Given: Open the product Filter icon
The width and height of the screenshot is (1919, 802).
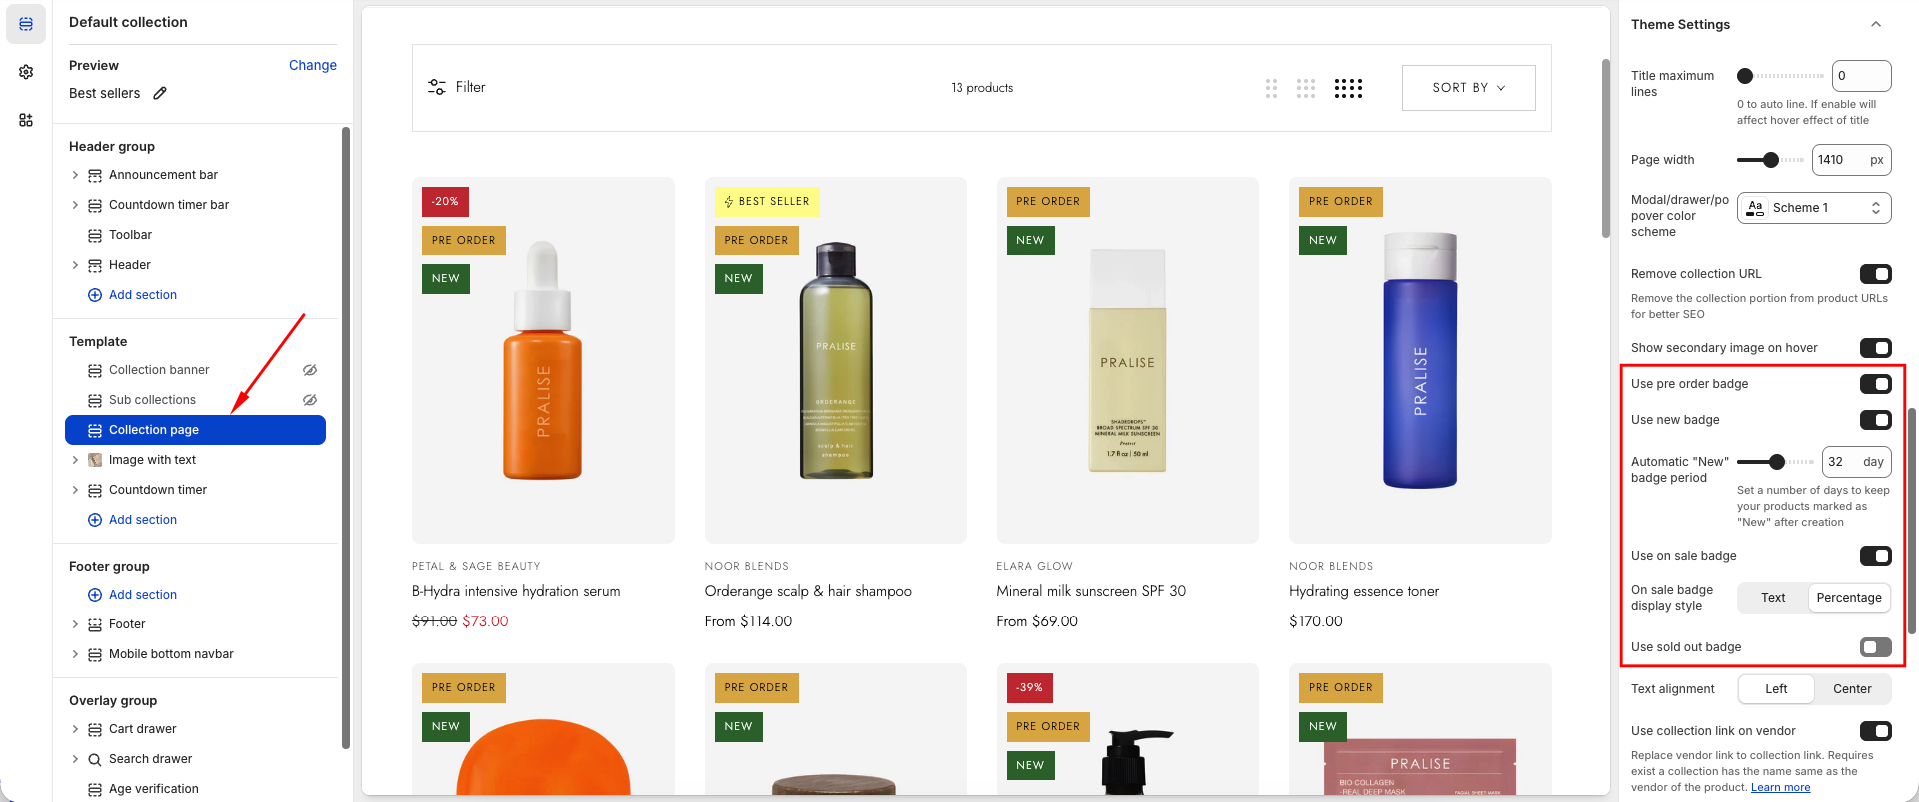Looking at the screenshot, I should (x=437, y=87).
